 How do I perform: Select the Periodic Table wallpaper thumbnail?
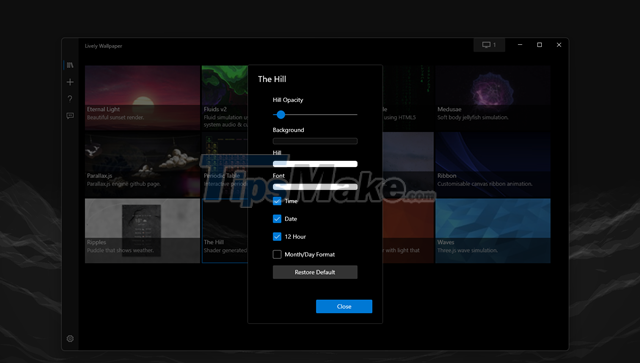pyautogui.click(x=225, y=164)
